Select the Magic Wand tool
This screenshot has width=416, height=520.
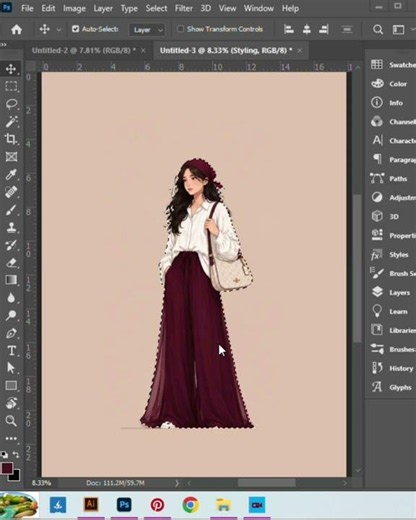[11, 122]
